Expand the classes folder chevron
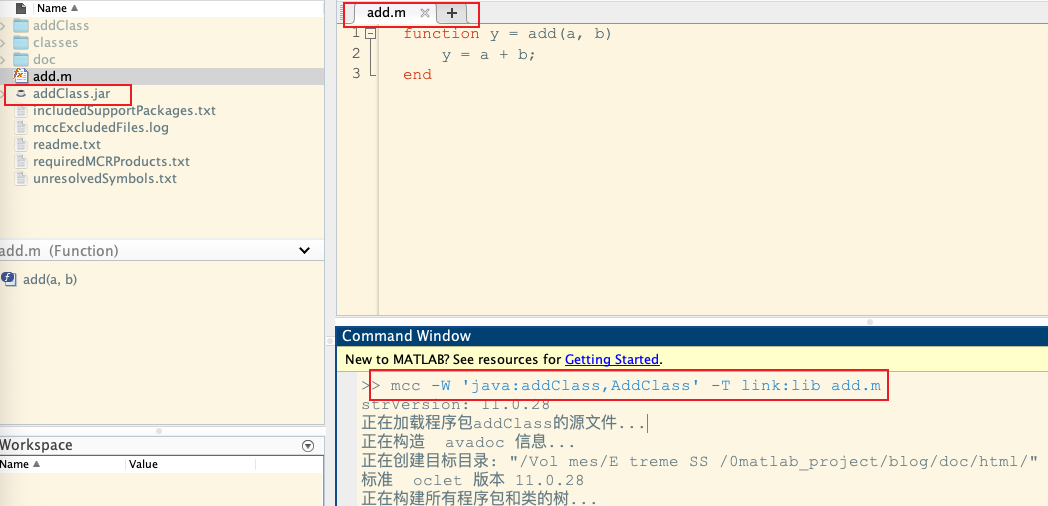This screenshot has width=1048, height=506. point(3,43)
